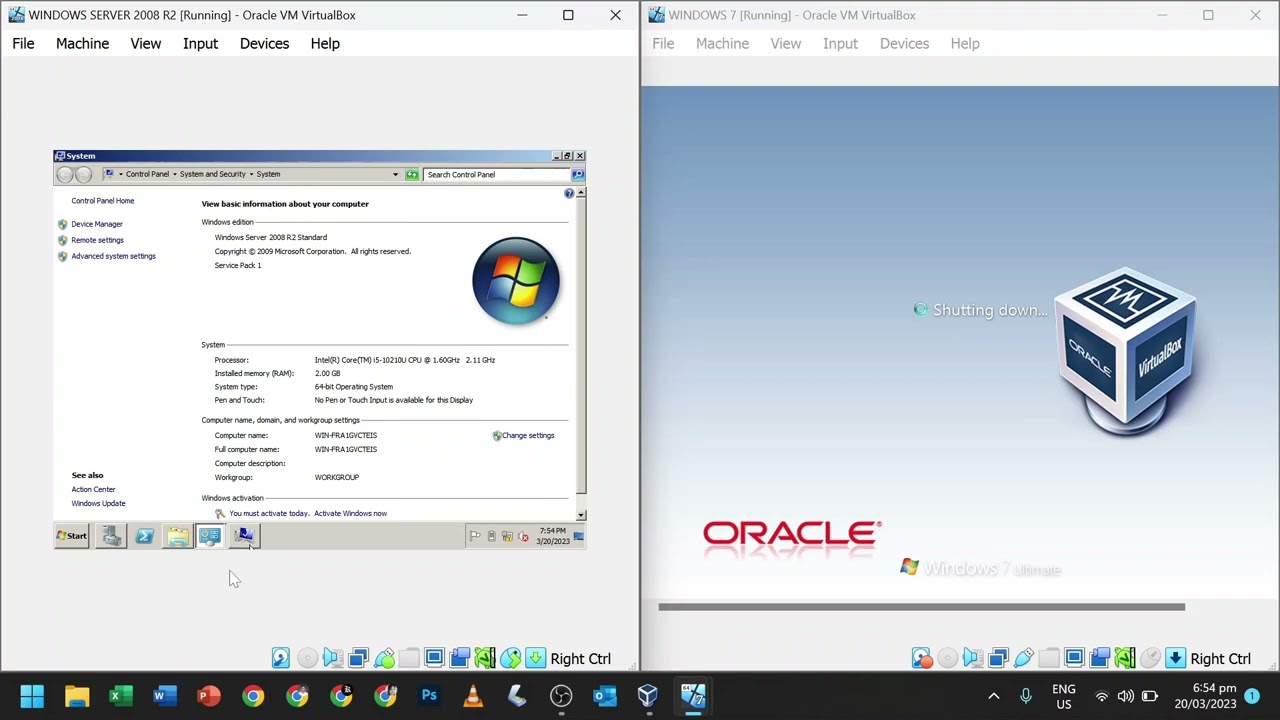Open Windows Start on host taskbar

[x=32, y=696]
